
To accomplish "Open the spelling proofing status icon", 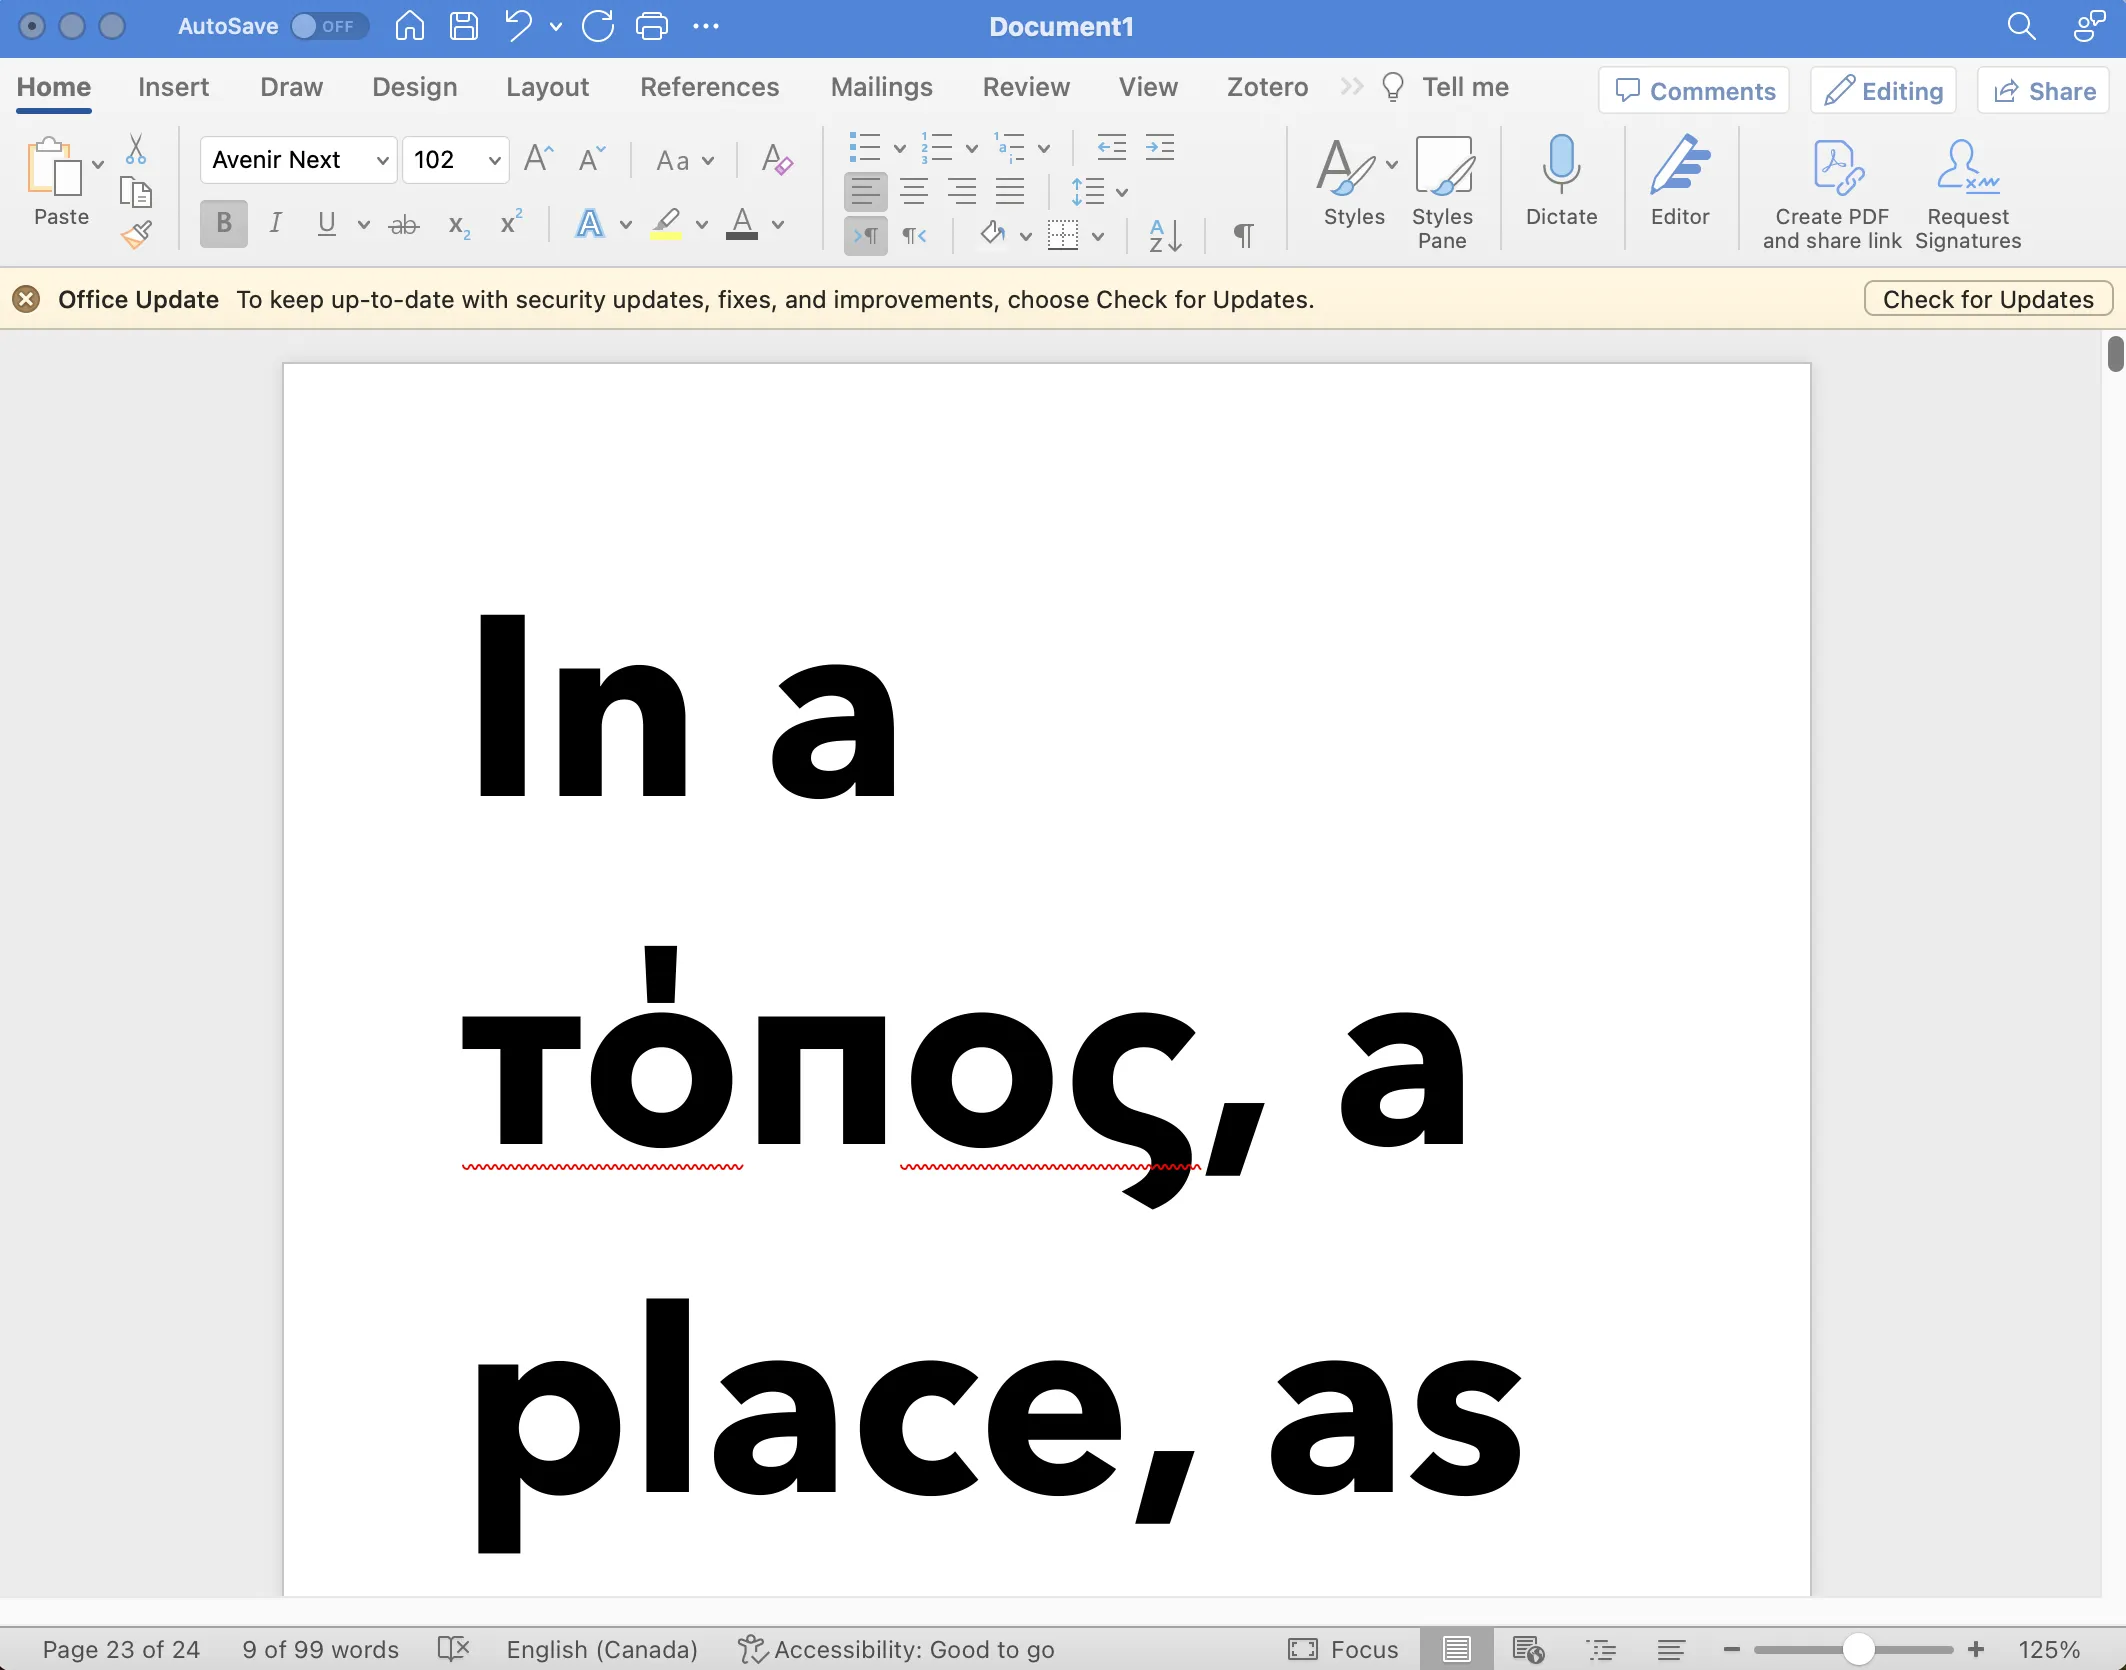I will 453,1648.
